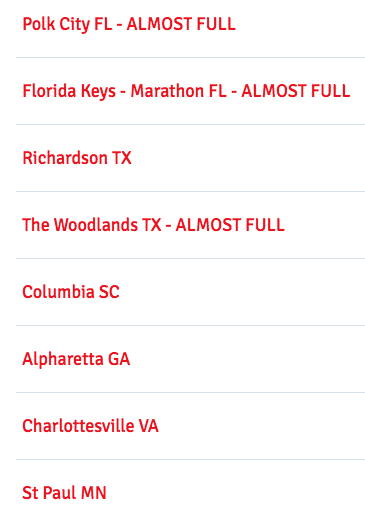Click the MN abbreviation after St Paul
Viewport: 365px width, 518px height.
coord(94,493)
